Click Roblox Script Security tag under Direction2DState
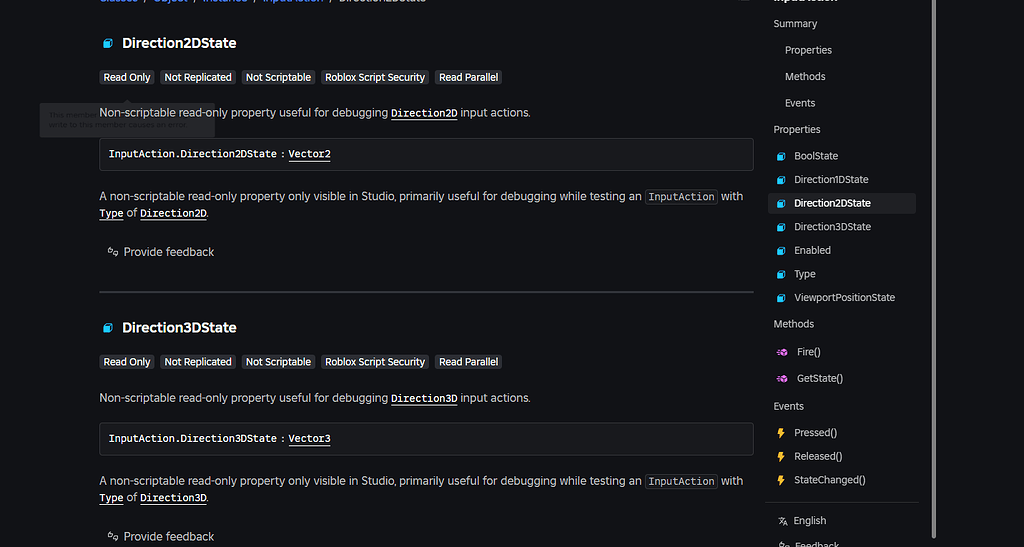The image size is (1024, 547). coord(375,77)
